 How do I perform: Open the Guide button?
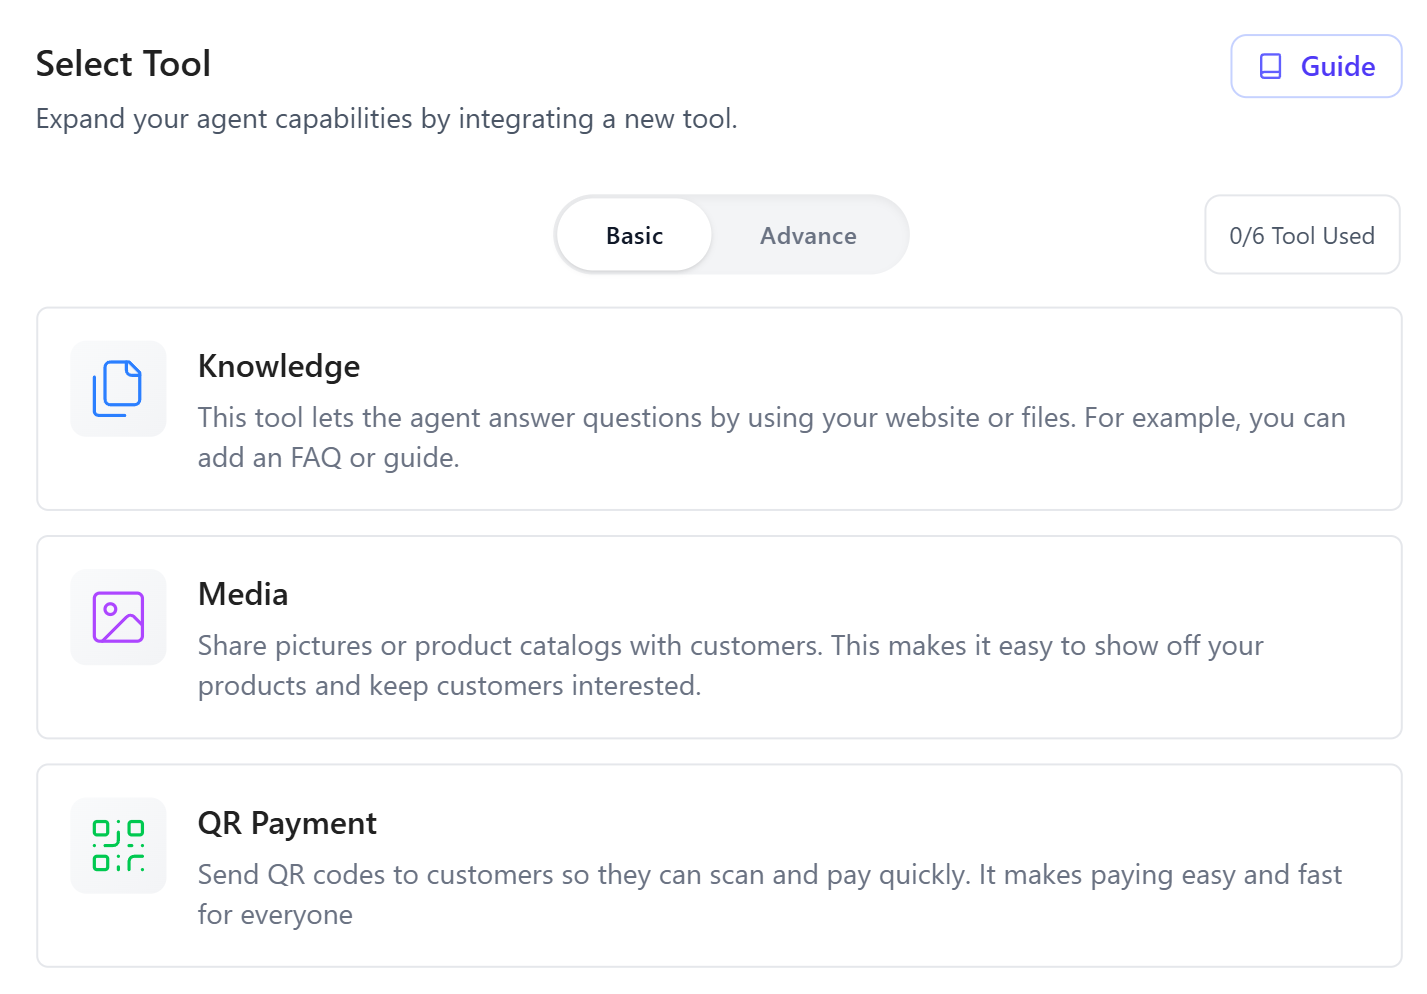pos(1316,66)
